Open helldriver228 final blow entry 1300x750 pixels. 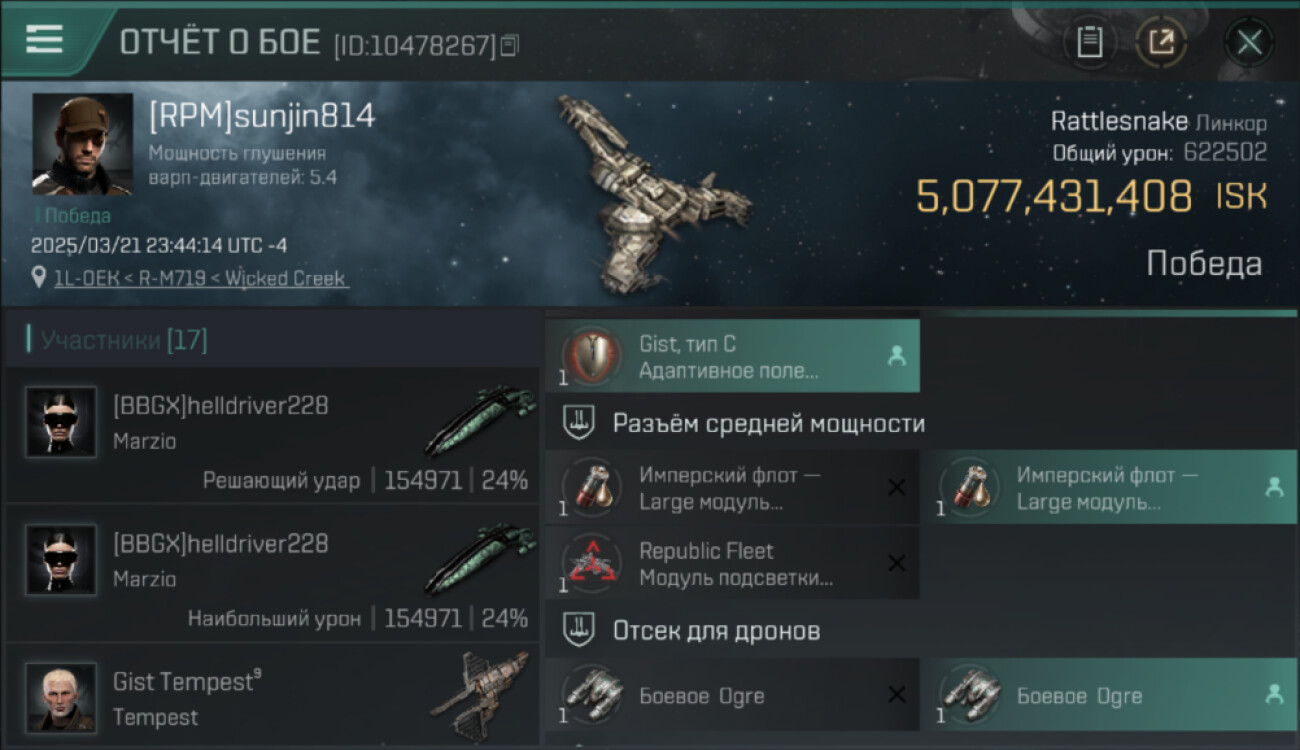(x=273, y=435)
